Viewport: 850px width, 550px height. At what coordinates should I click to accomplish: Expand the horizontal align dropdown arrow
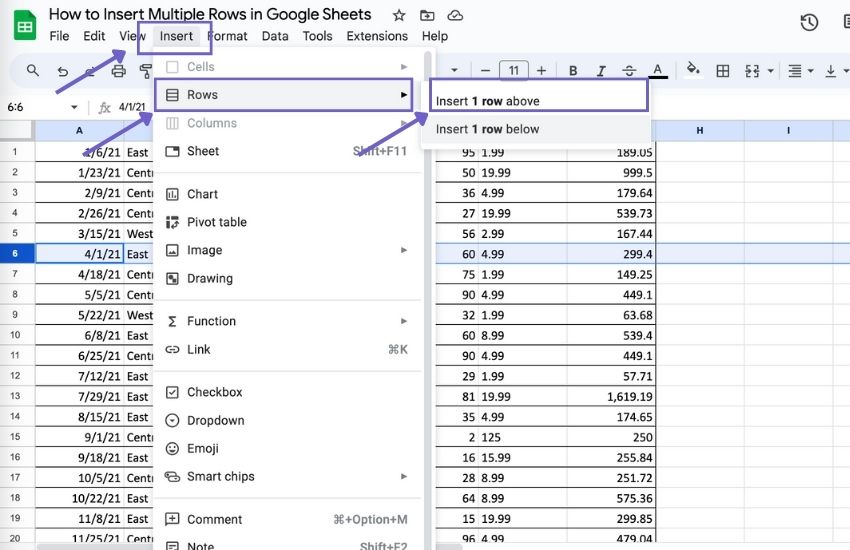tap(810, 71)
